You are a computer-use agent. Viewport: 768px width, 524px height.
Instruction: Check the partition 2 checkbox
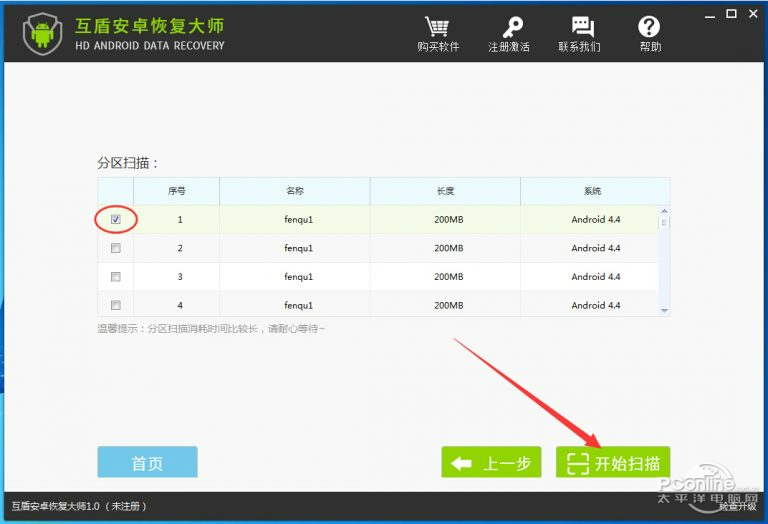(116, 248)
